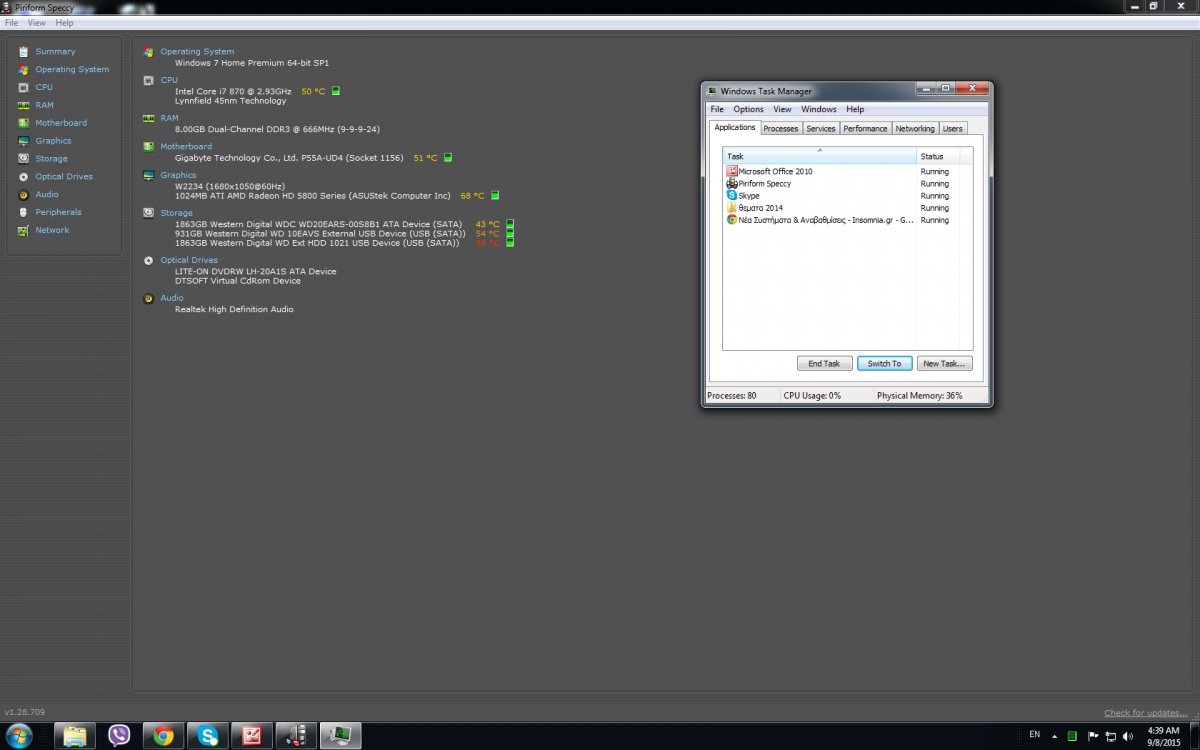
Task: Open Summary section icon in Speccy sidebar
Action: (x=23, y=51)
